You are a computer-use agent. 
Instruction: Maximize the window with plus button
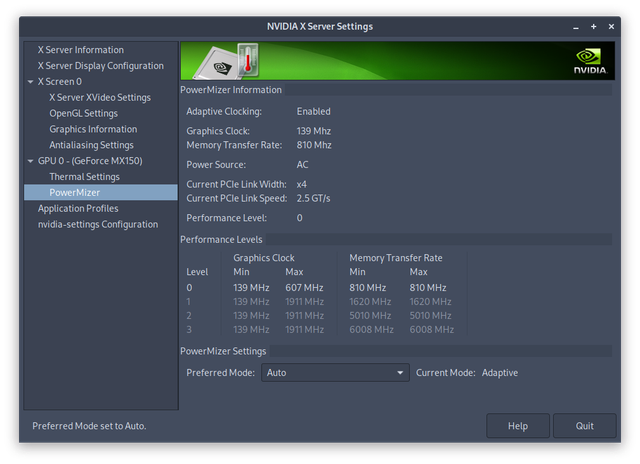click(593, 27)
